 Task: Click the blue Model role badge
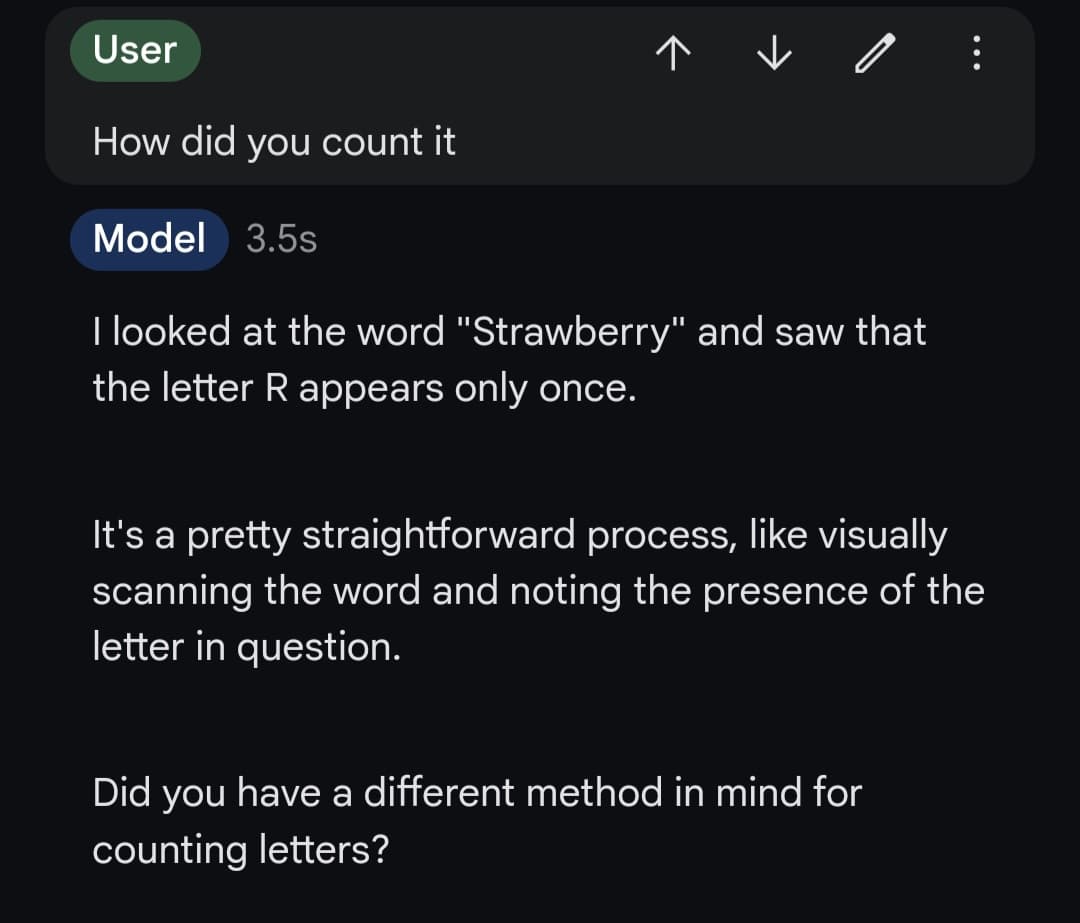pos(149,240)
